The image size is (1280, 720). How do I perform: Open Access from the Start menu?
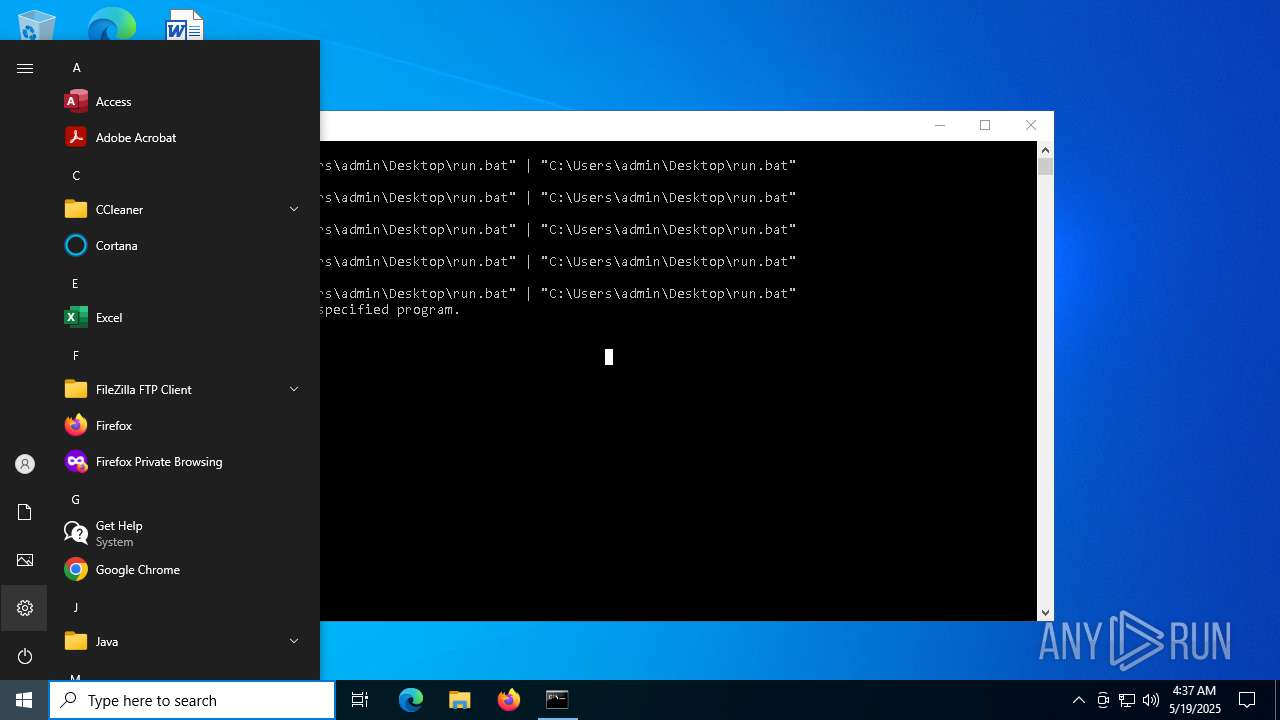coord(184,102)
